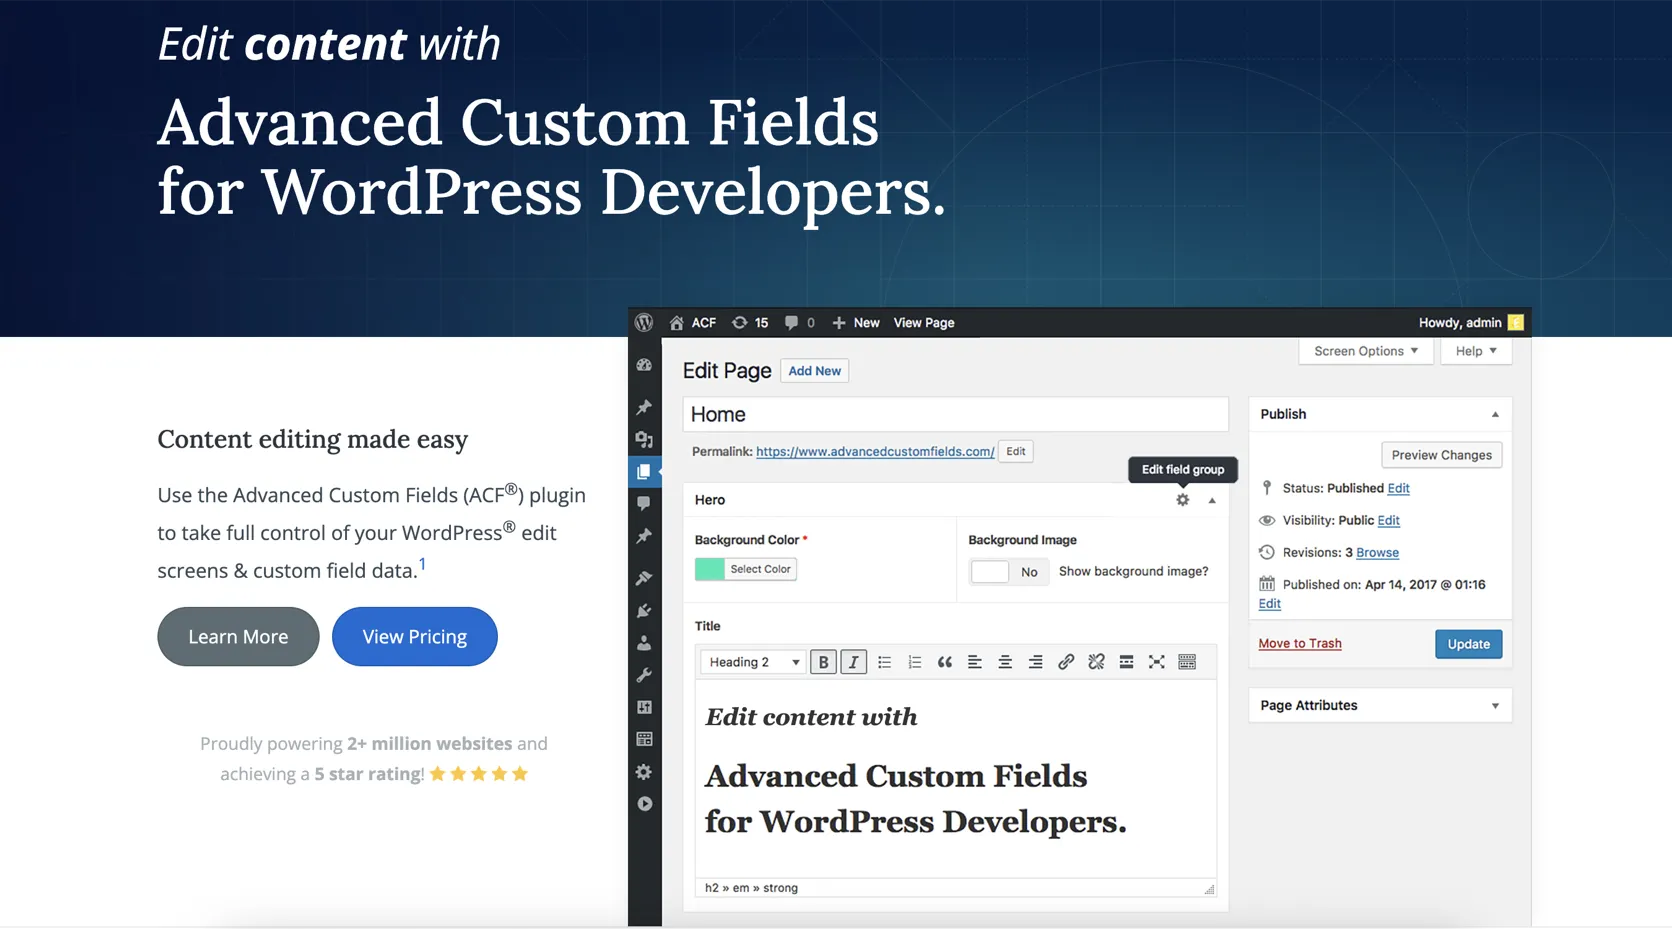The width and height of the screenshot is (1672, 929).
Task: Click the ACF site name in admin bar
Action: 704,323
